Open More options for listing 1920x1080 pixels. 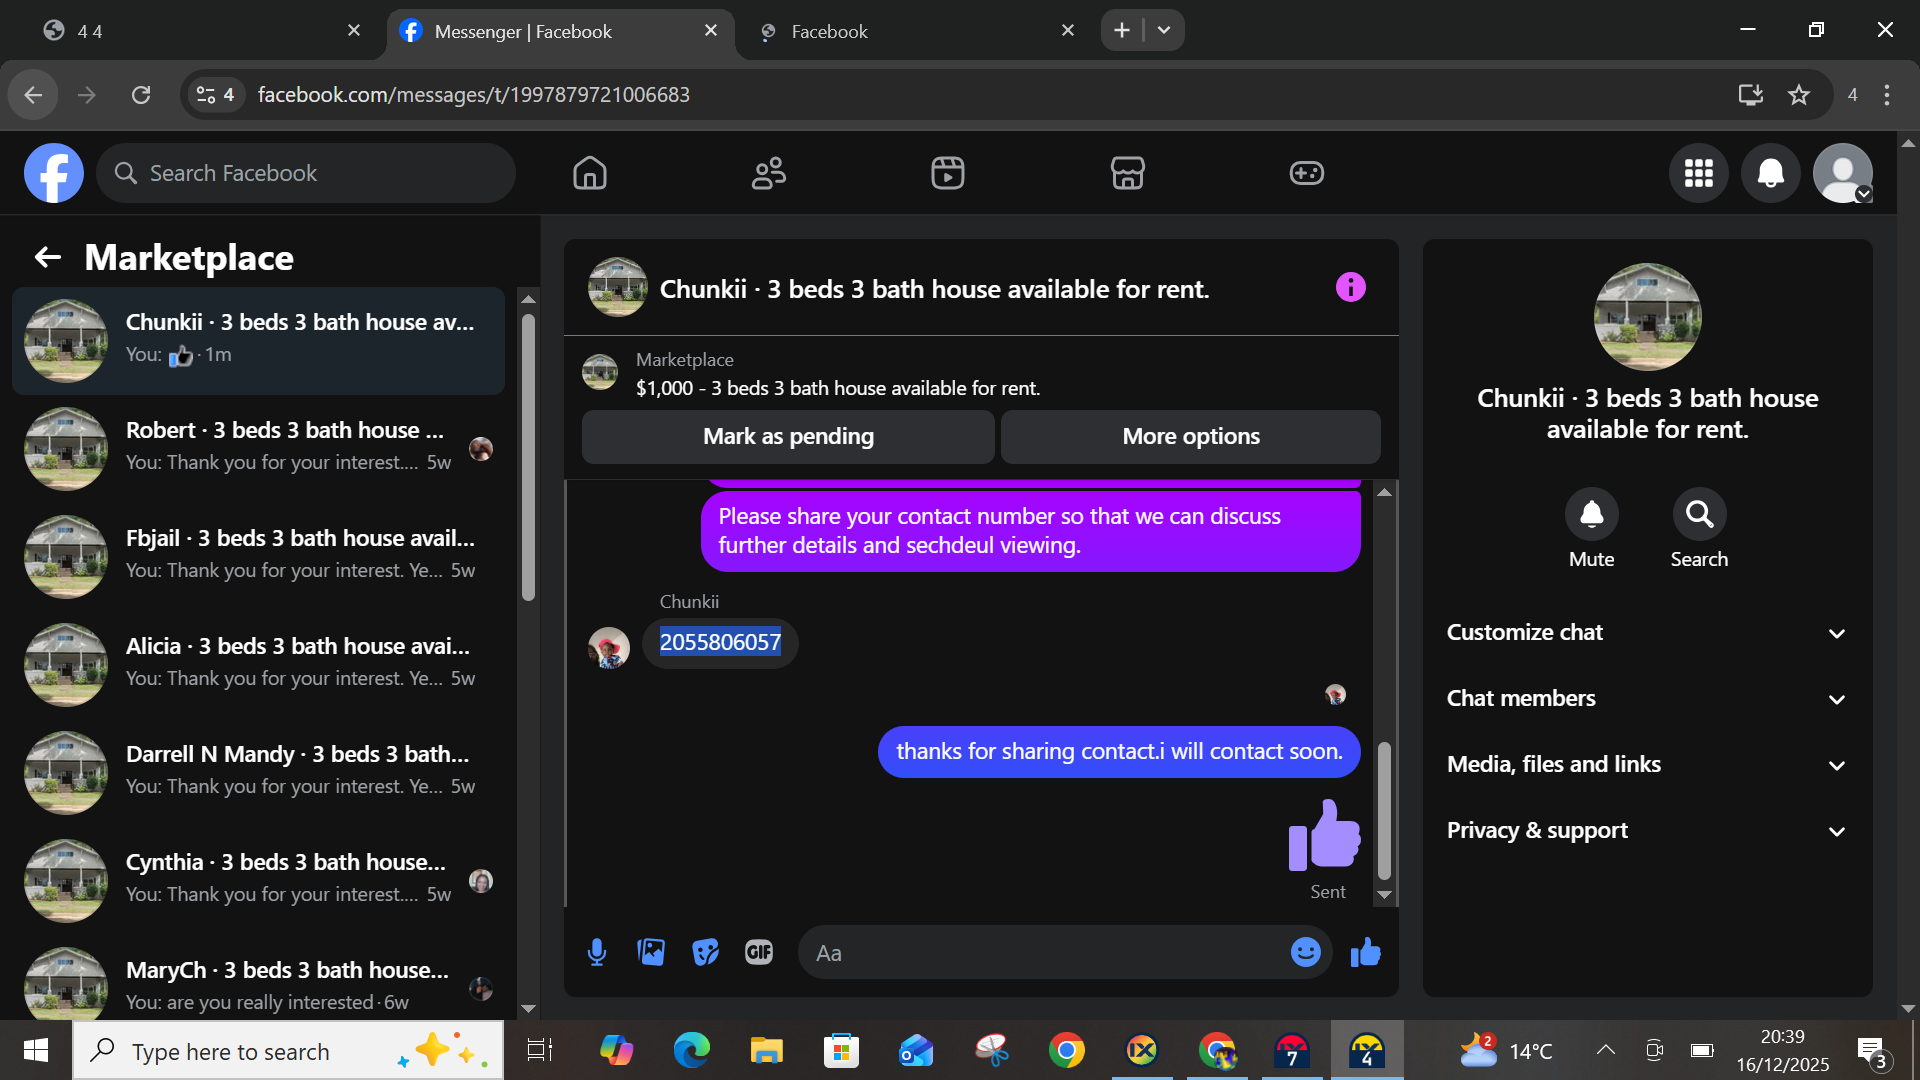click(1191, 437)
